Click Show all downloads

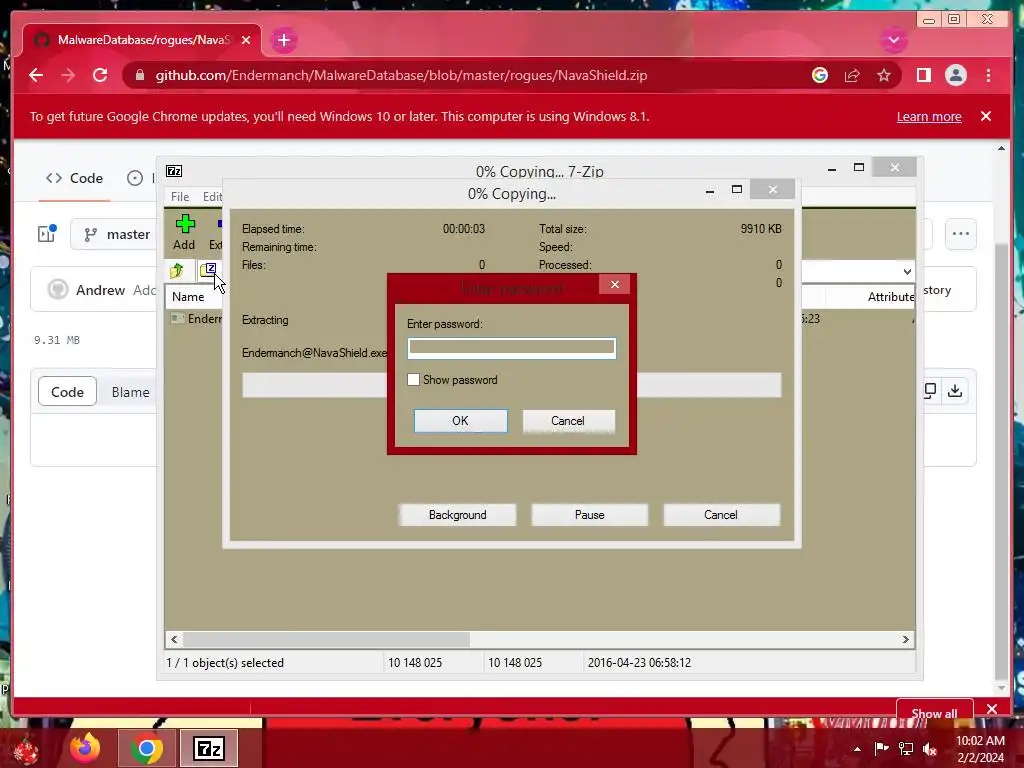934,713
